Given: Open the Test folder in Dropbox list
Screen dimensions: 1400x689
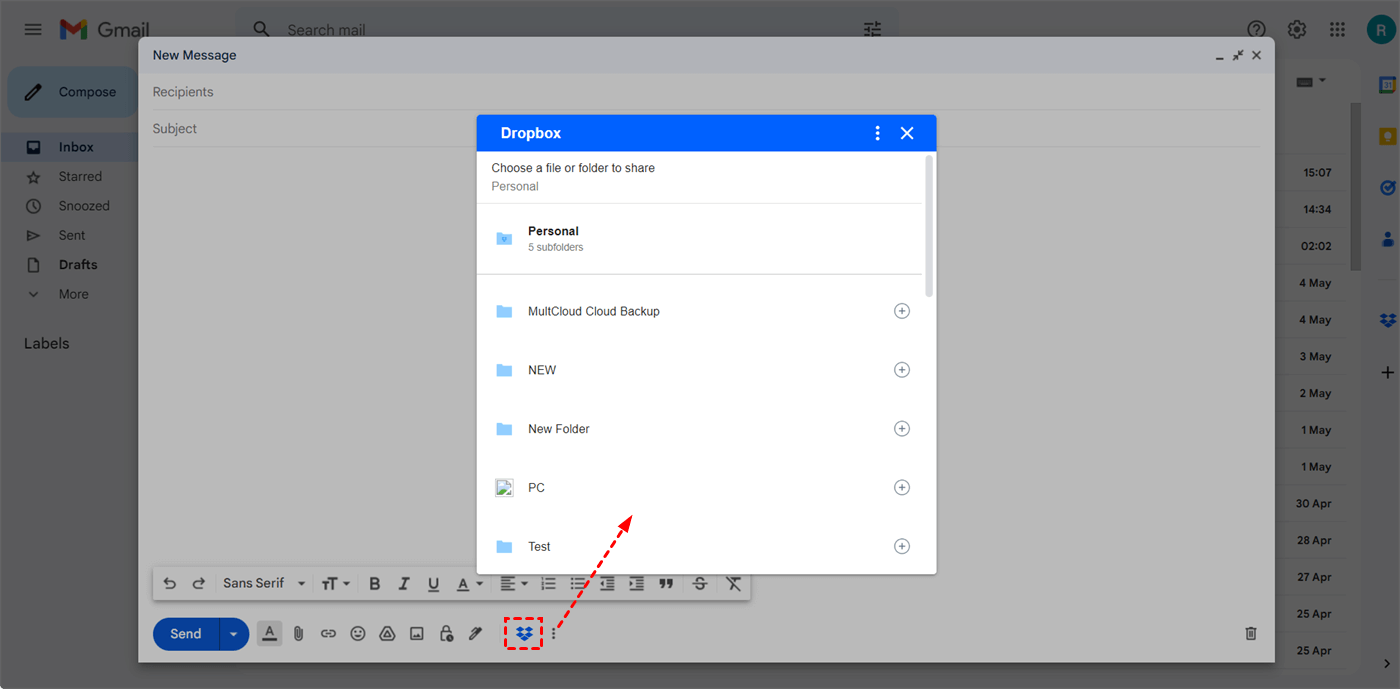Looking at the screenshot, I should (540, 547).
